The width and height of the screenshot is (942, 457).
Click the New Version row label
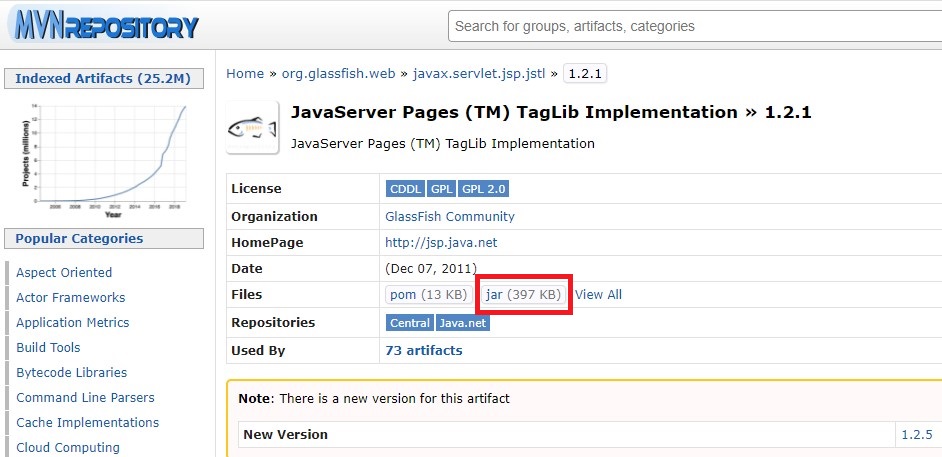(x=285, y=435)
